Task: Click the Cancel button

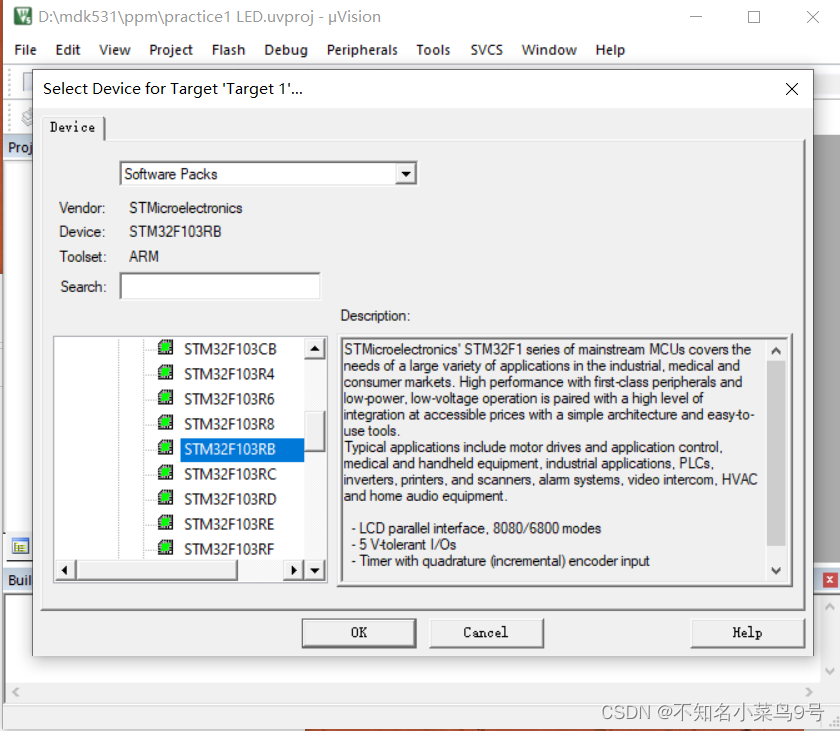Action: point(486,632)
